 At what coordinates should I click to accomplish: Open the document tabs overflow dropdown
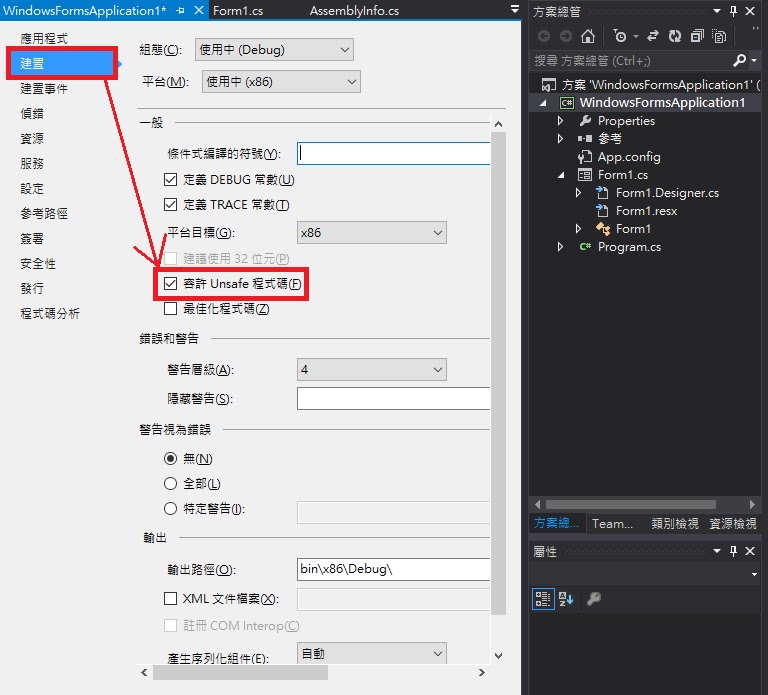pyautogui.click(x=515, y=9)
